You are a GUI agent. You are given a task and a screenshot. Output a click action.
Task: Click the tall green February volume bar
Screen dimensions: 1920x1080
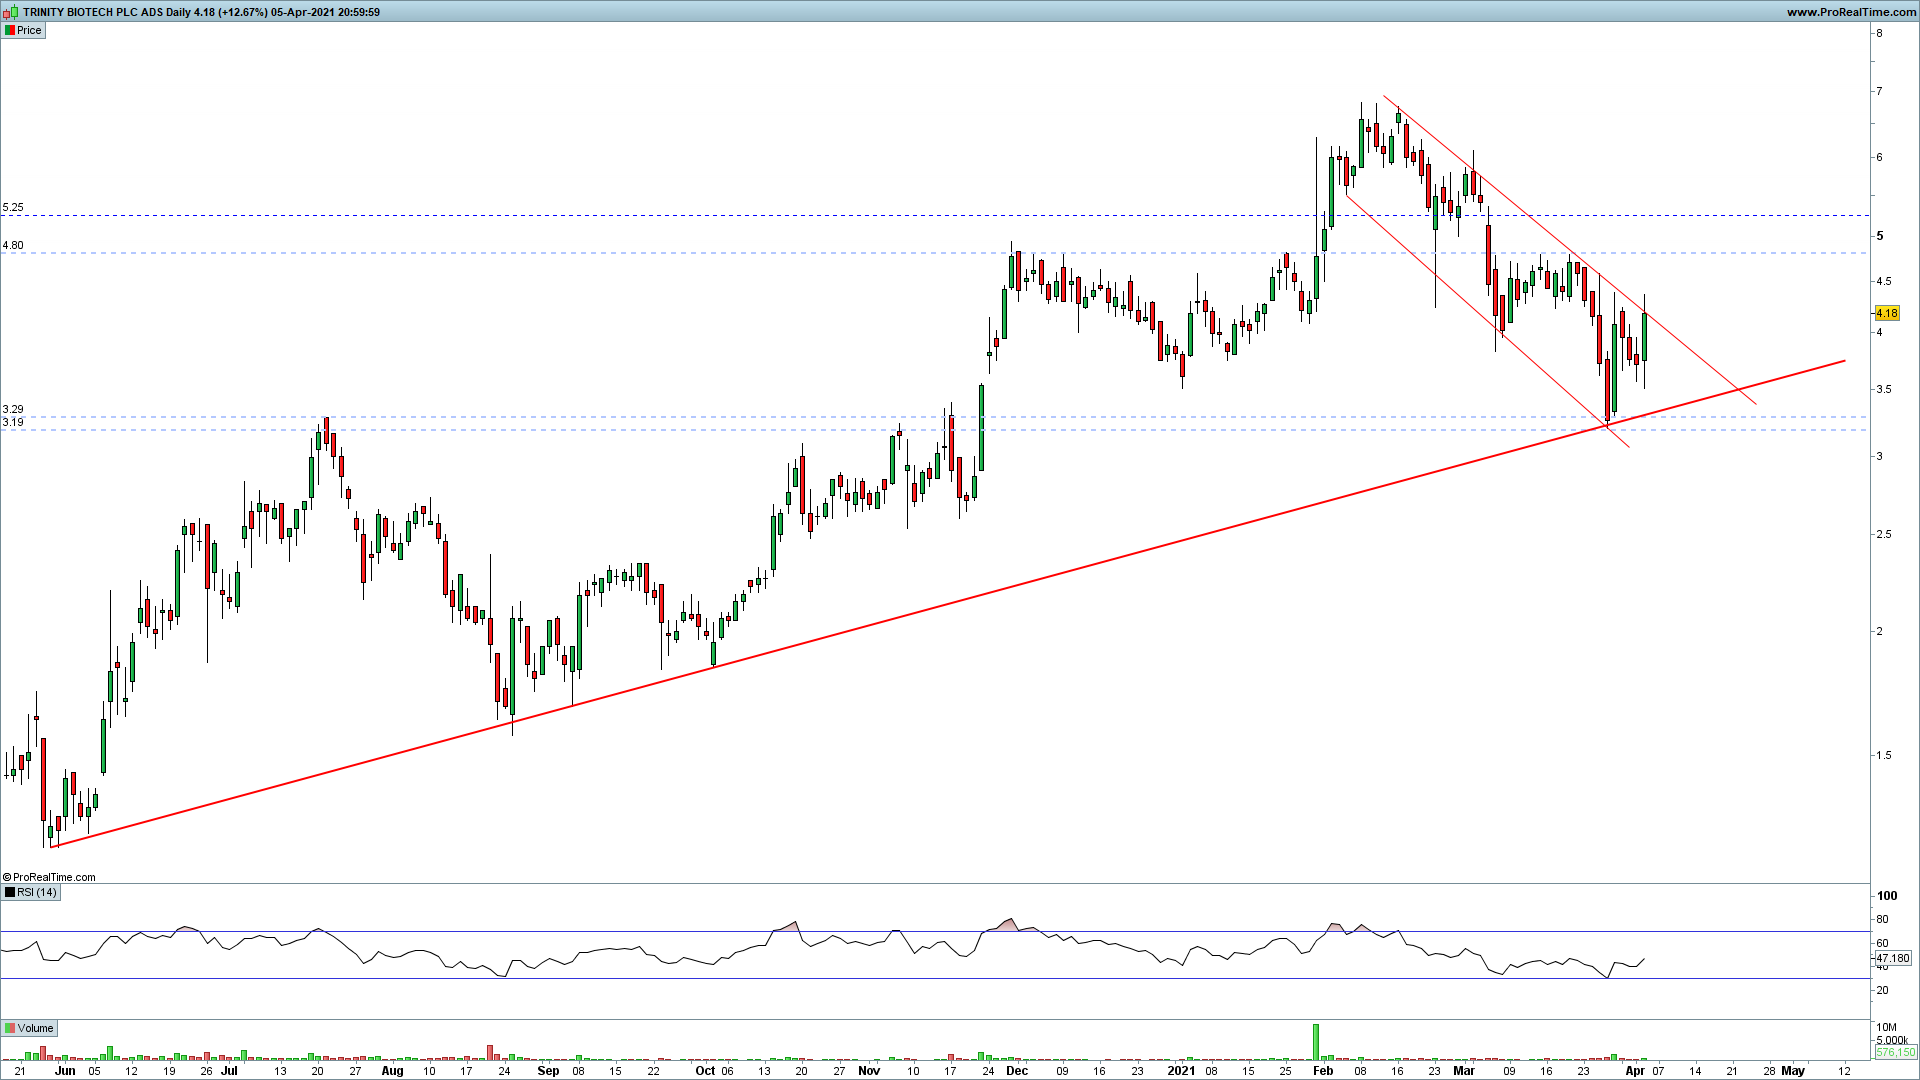pos(1316,1041)
